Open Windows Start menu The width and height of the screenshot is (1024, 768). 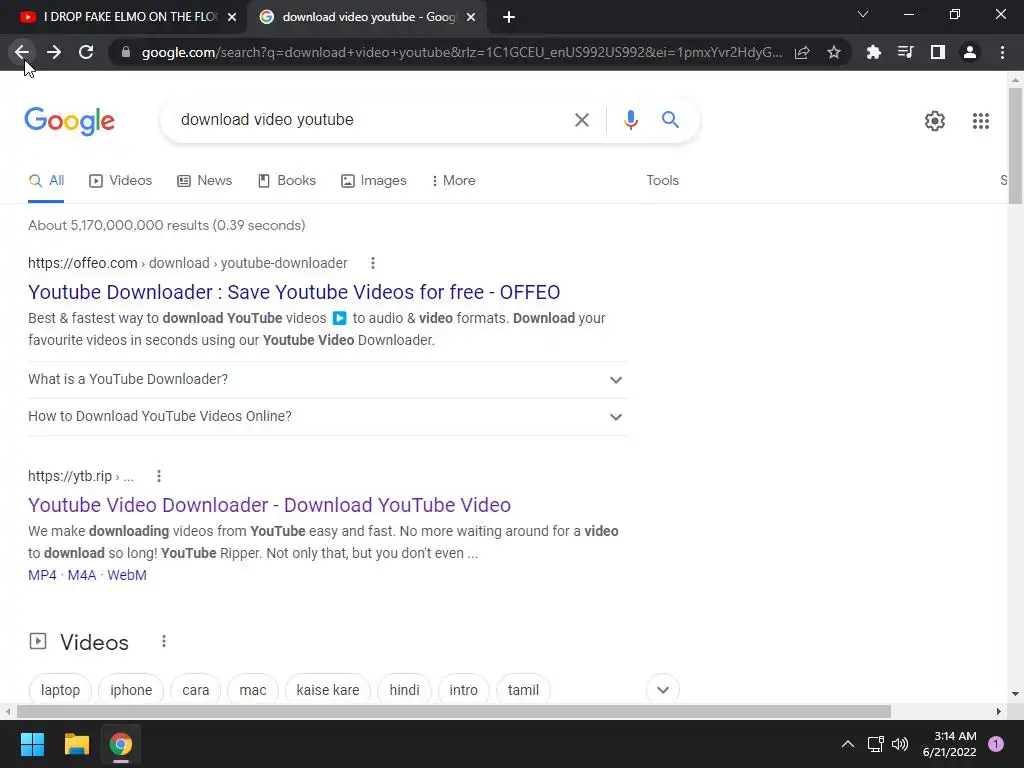pos(32,744)
